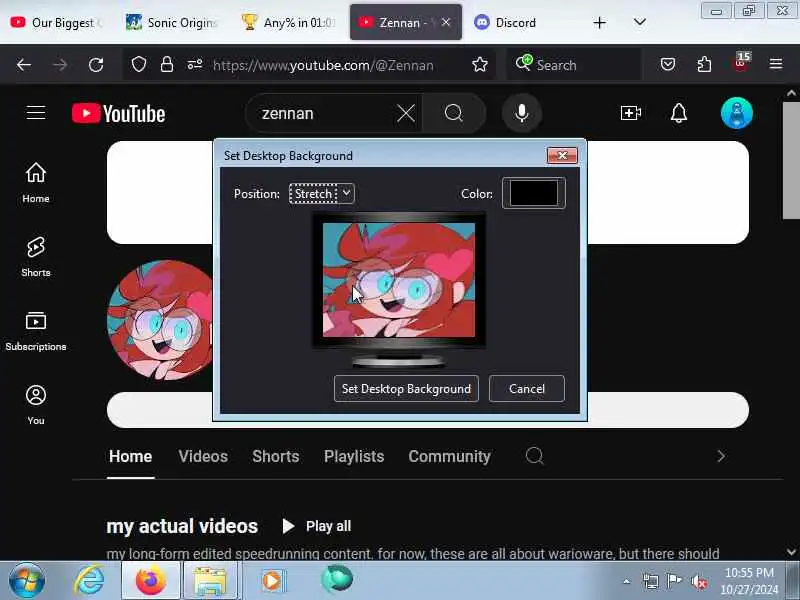Show hidden tray icons arrow
Image resolution: width=800 pixels, height=600 pixels.
tap(627, 581)
